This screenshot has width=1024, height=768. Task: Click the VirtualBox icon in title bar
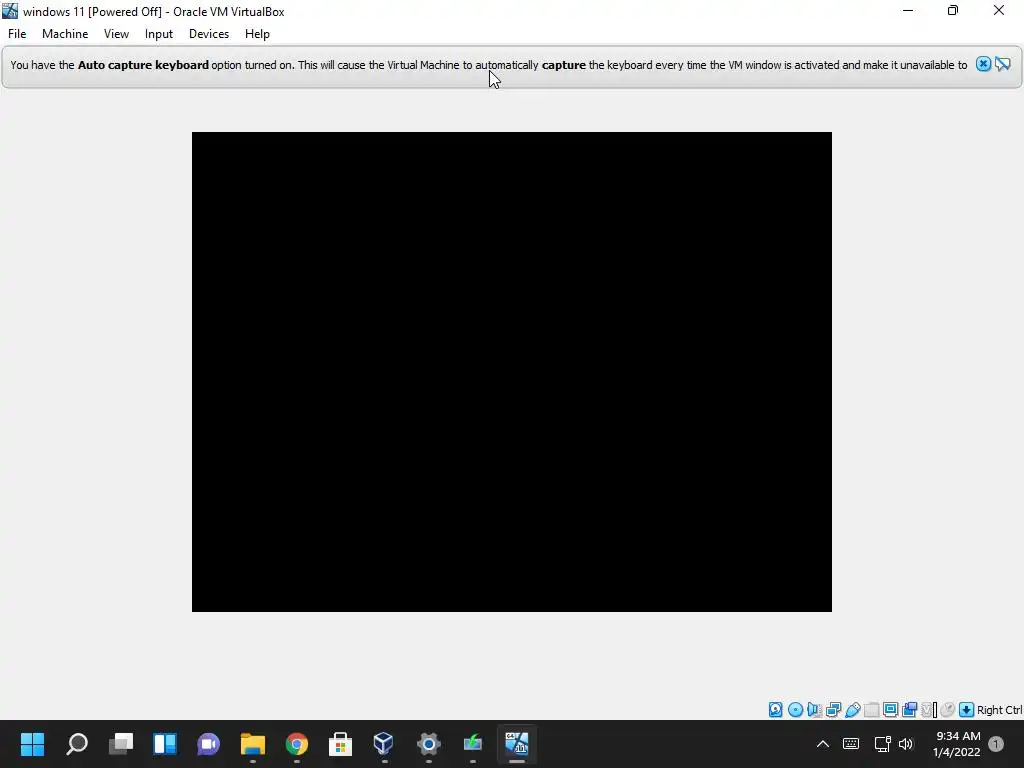(x=10, y=11)
